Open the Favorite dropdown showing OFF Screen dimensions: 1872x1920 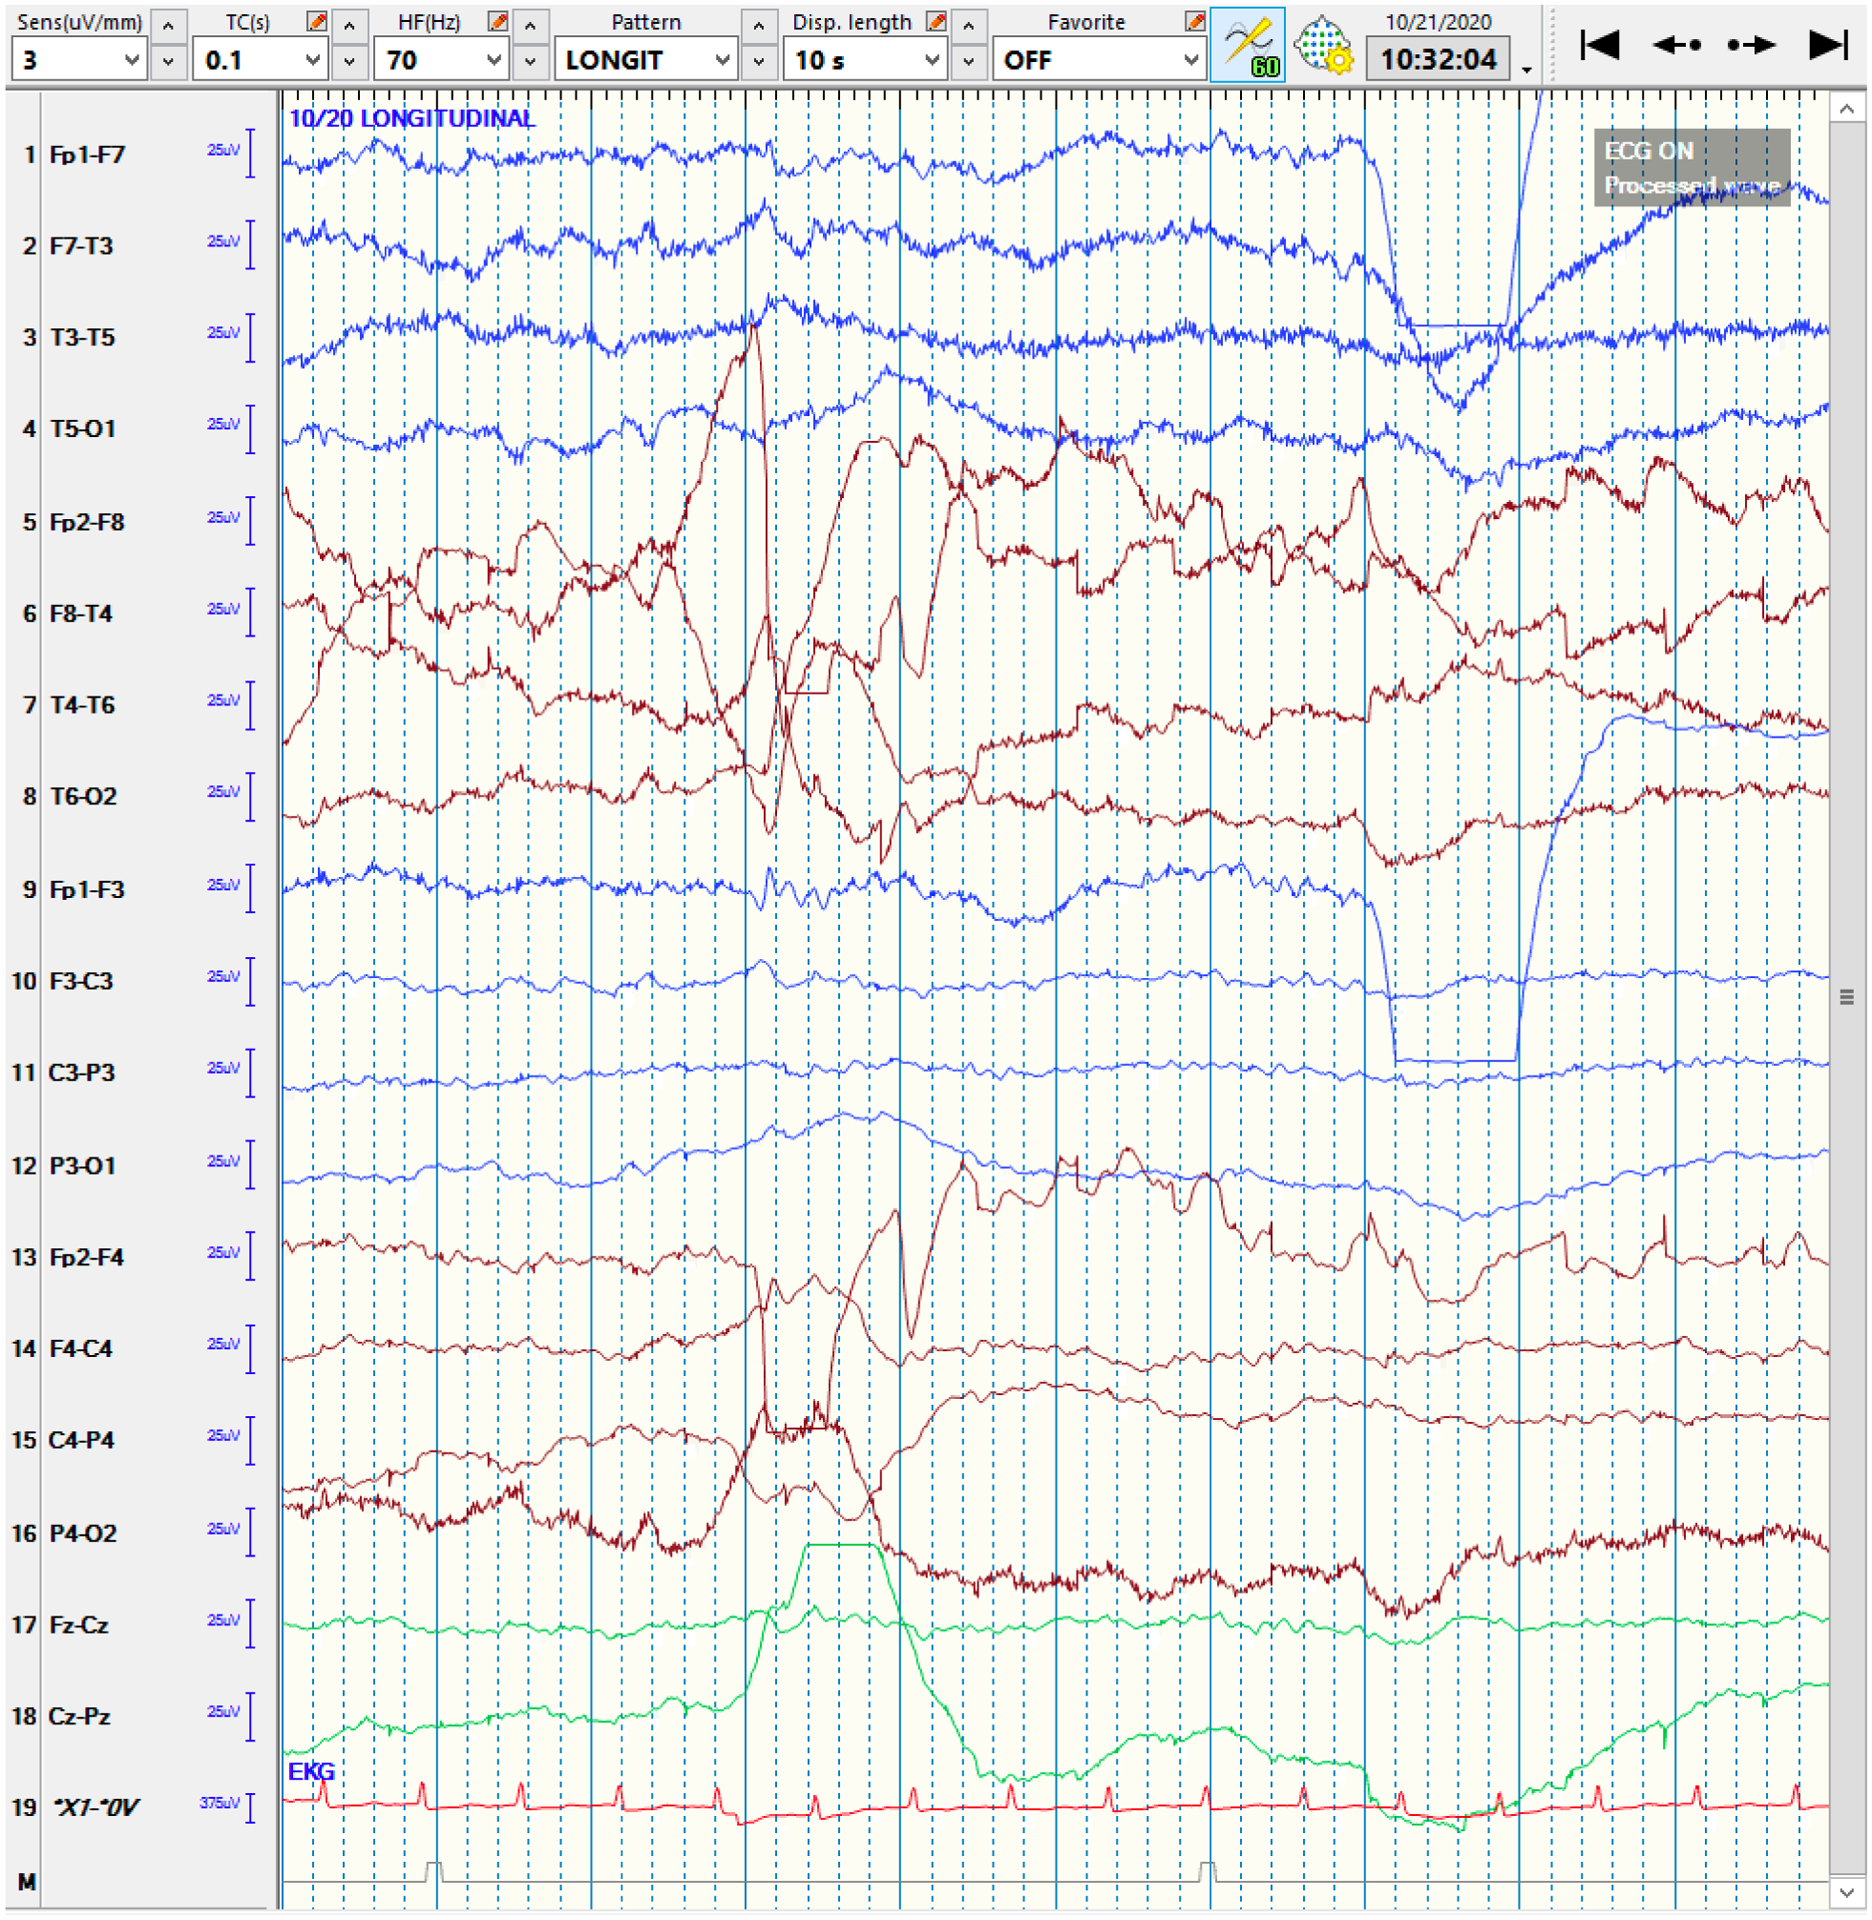pyautogui.click(x=1099, y=60)
